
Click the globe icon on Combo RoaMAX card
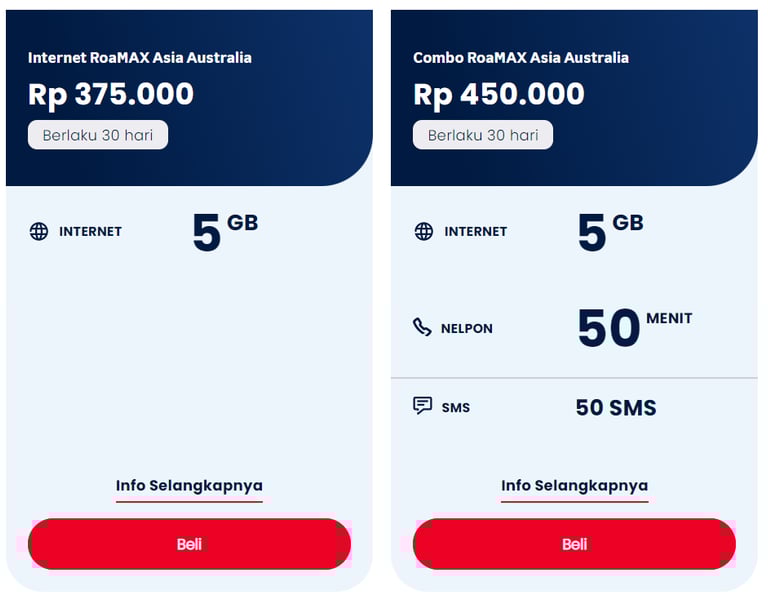[x=424, y=231]
